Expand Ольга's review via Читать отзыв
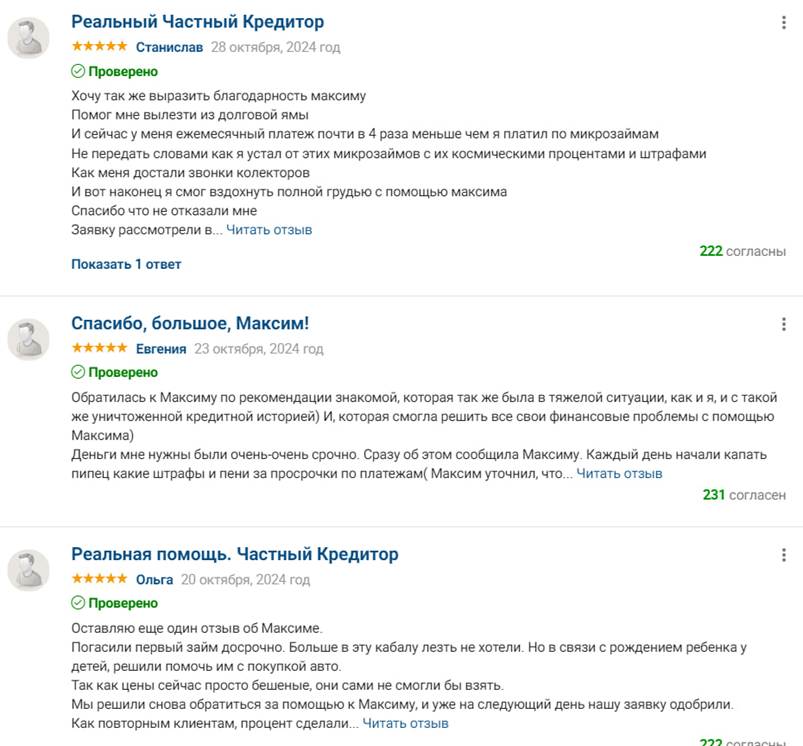 pyautogui.click(x=405, y=723)
